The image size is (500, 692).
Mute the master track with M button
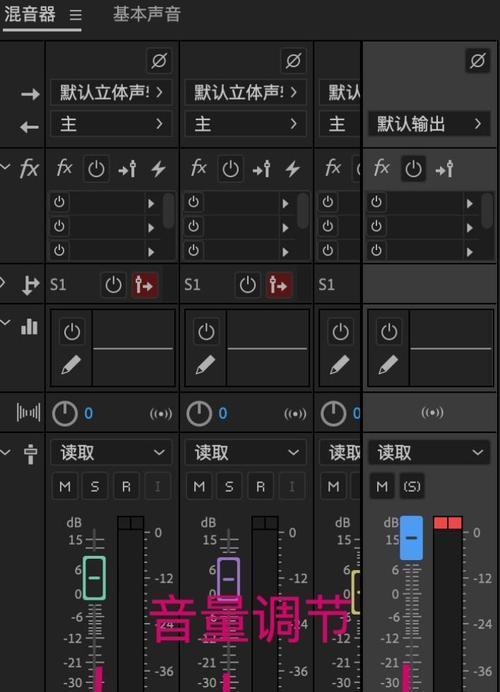pyautogui.click(x=382, y=486)
